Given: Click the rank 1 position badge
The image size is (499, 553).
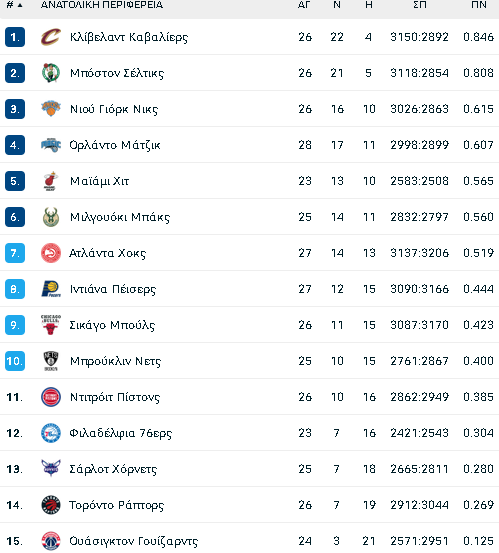Looking at the screenshot, I should pyautogui.click(x=15, y=37).
